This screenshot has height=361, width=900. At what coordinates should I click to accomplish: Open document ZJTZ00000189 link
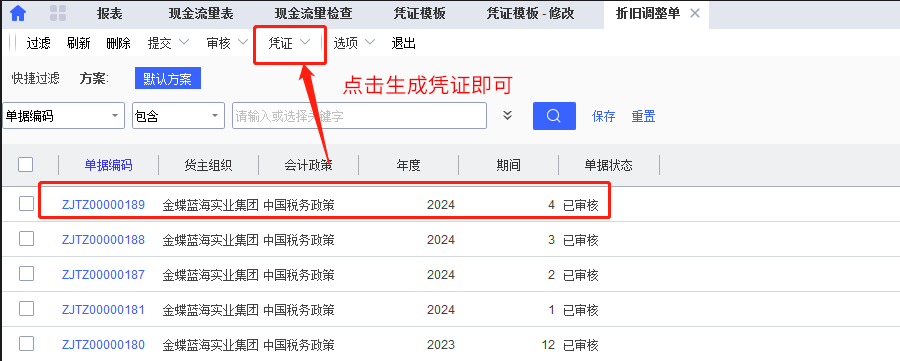point(103,204)
